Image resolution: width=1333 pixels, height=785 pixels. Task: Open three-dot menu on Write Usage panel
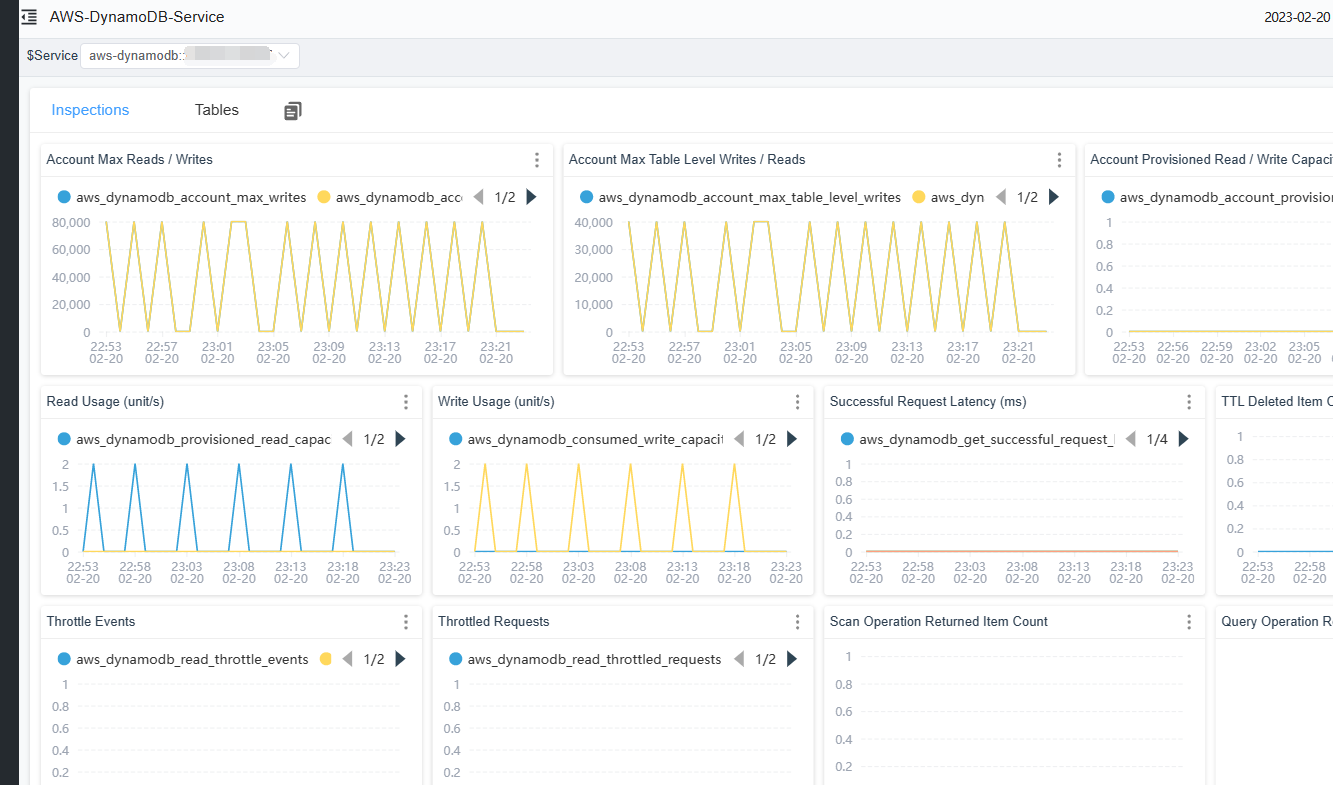pyautogui.click(x=798, y=402)
